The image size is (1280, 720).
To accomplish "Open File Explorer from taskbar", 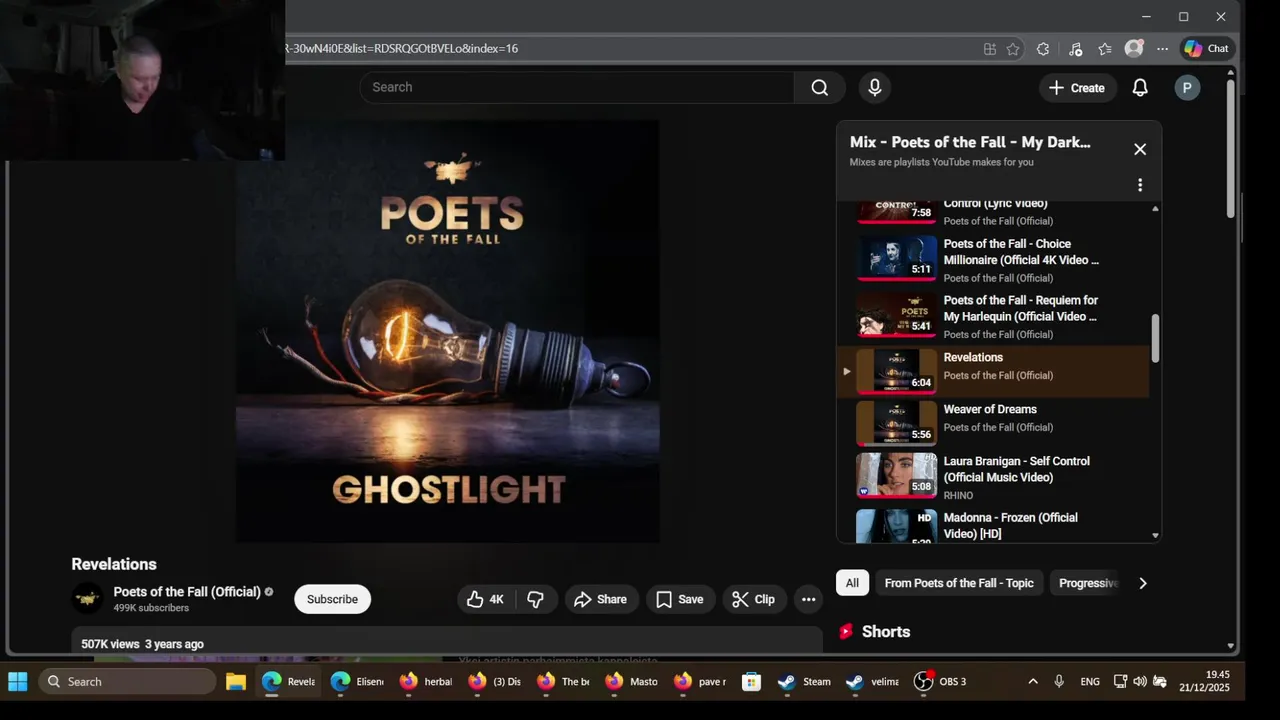I will pos(236,682).
